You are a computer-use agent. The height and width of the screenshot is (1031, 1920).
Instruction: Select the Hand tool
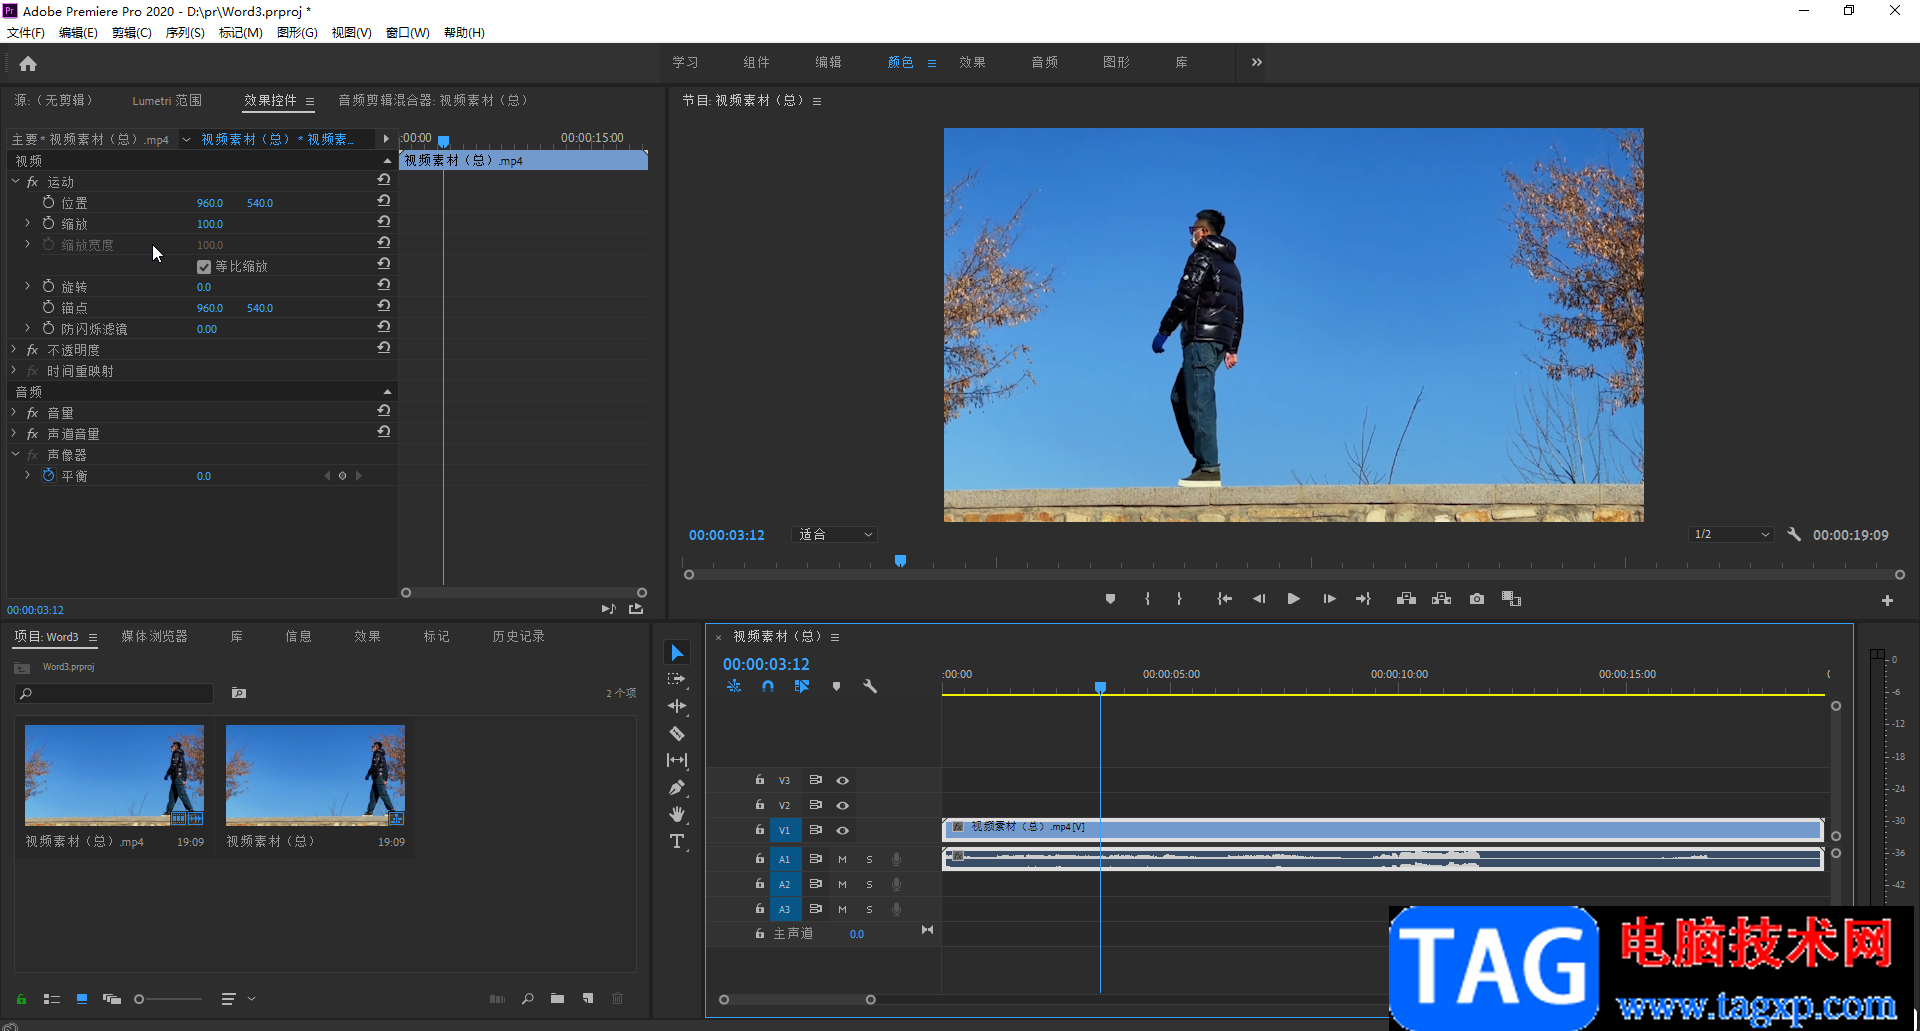click(x=677, y=814)
